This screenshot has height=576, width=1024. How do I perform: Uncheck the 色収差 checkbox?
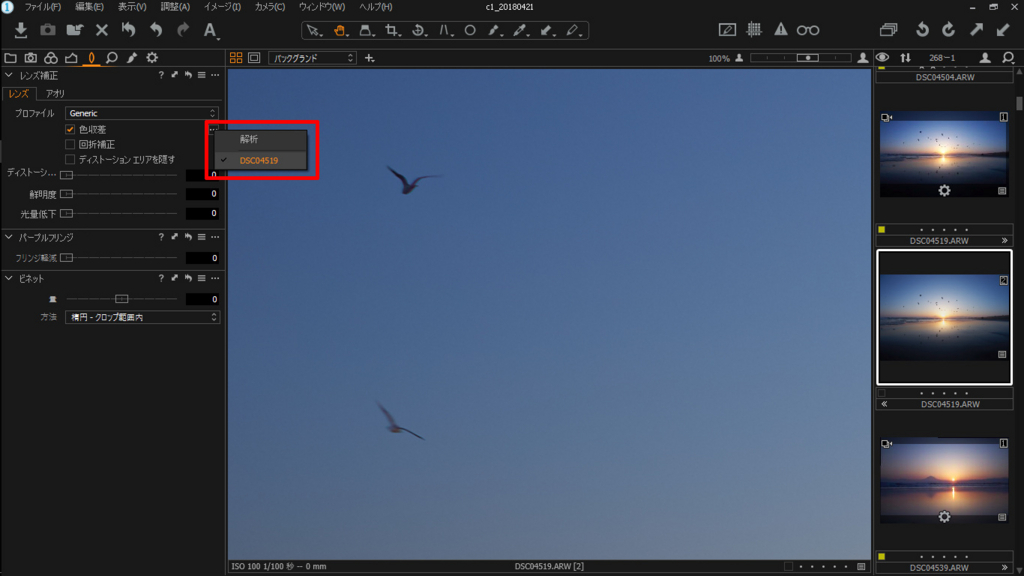[70, 129]
